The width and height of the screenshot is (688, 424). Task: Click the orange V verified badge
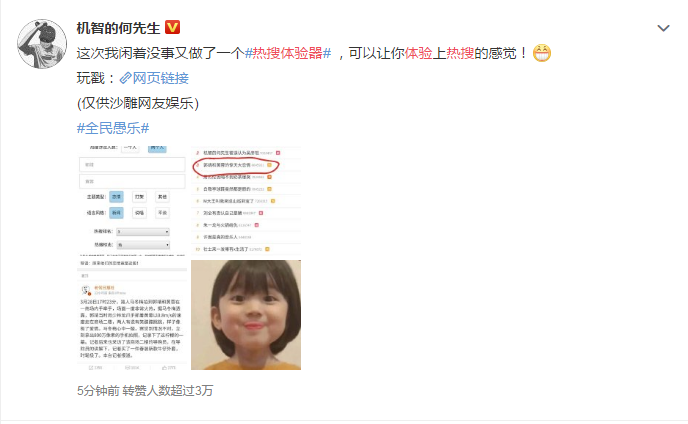click(172, 28)
